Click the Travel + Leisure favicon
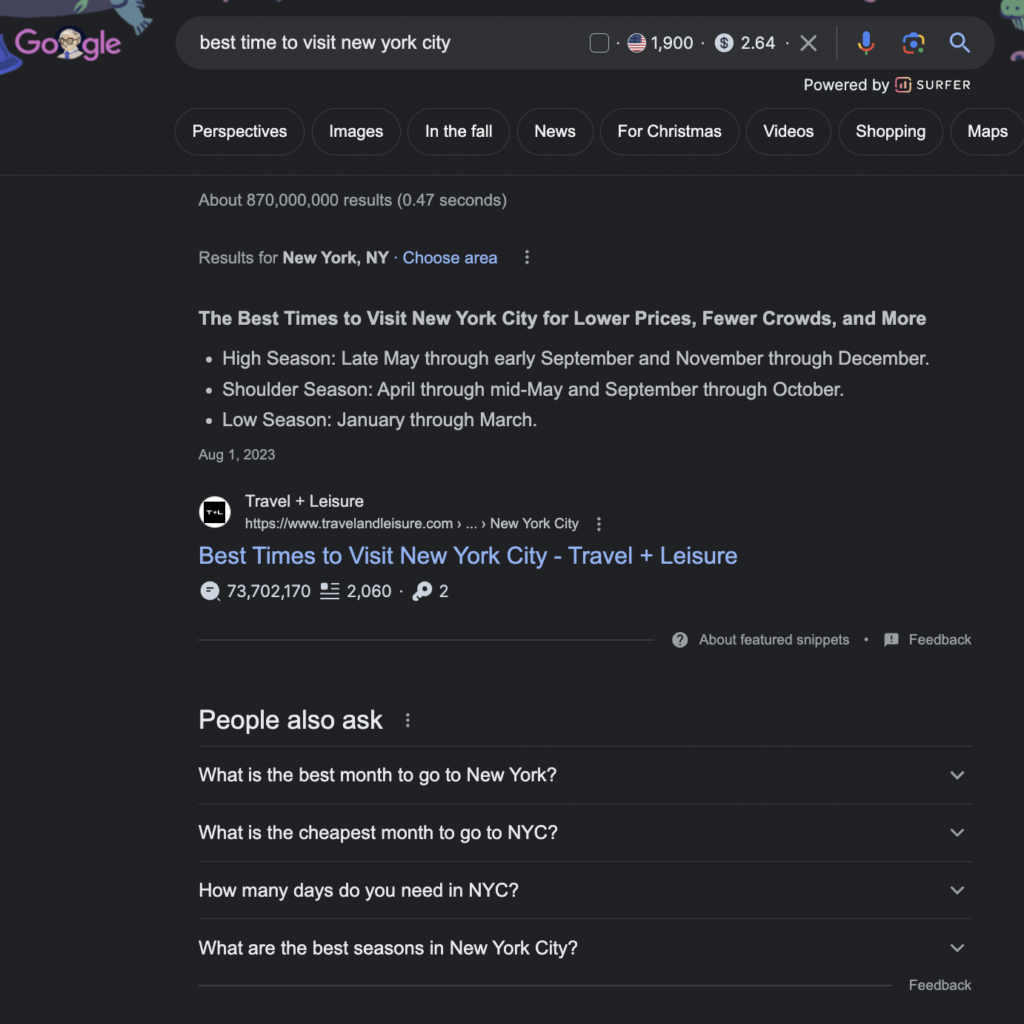 [x=215, y=512]
